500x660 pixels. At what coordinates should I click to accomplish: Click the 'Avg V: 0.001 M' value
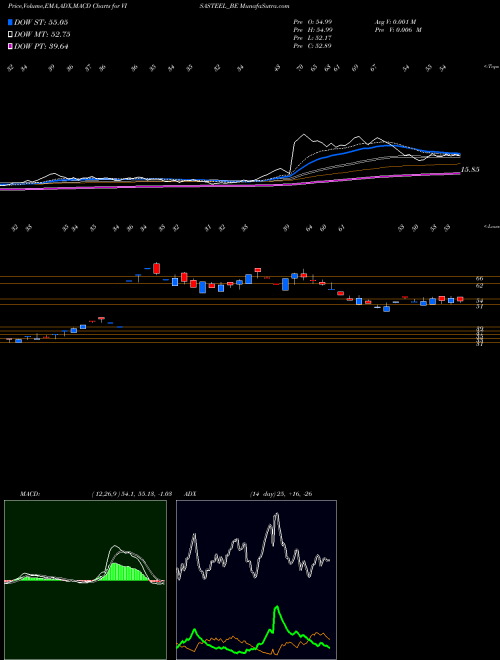(395, 22)
